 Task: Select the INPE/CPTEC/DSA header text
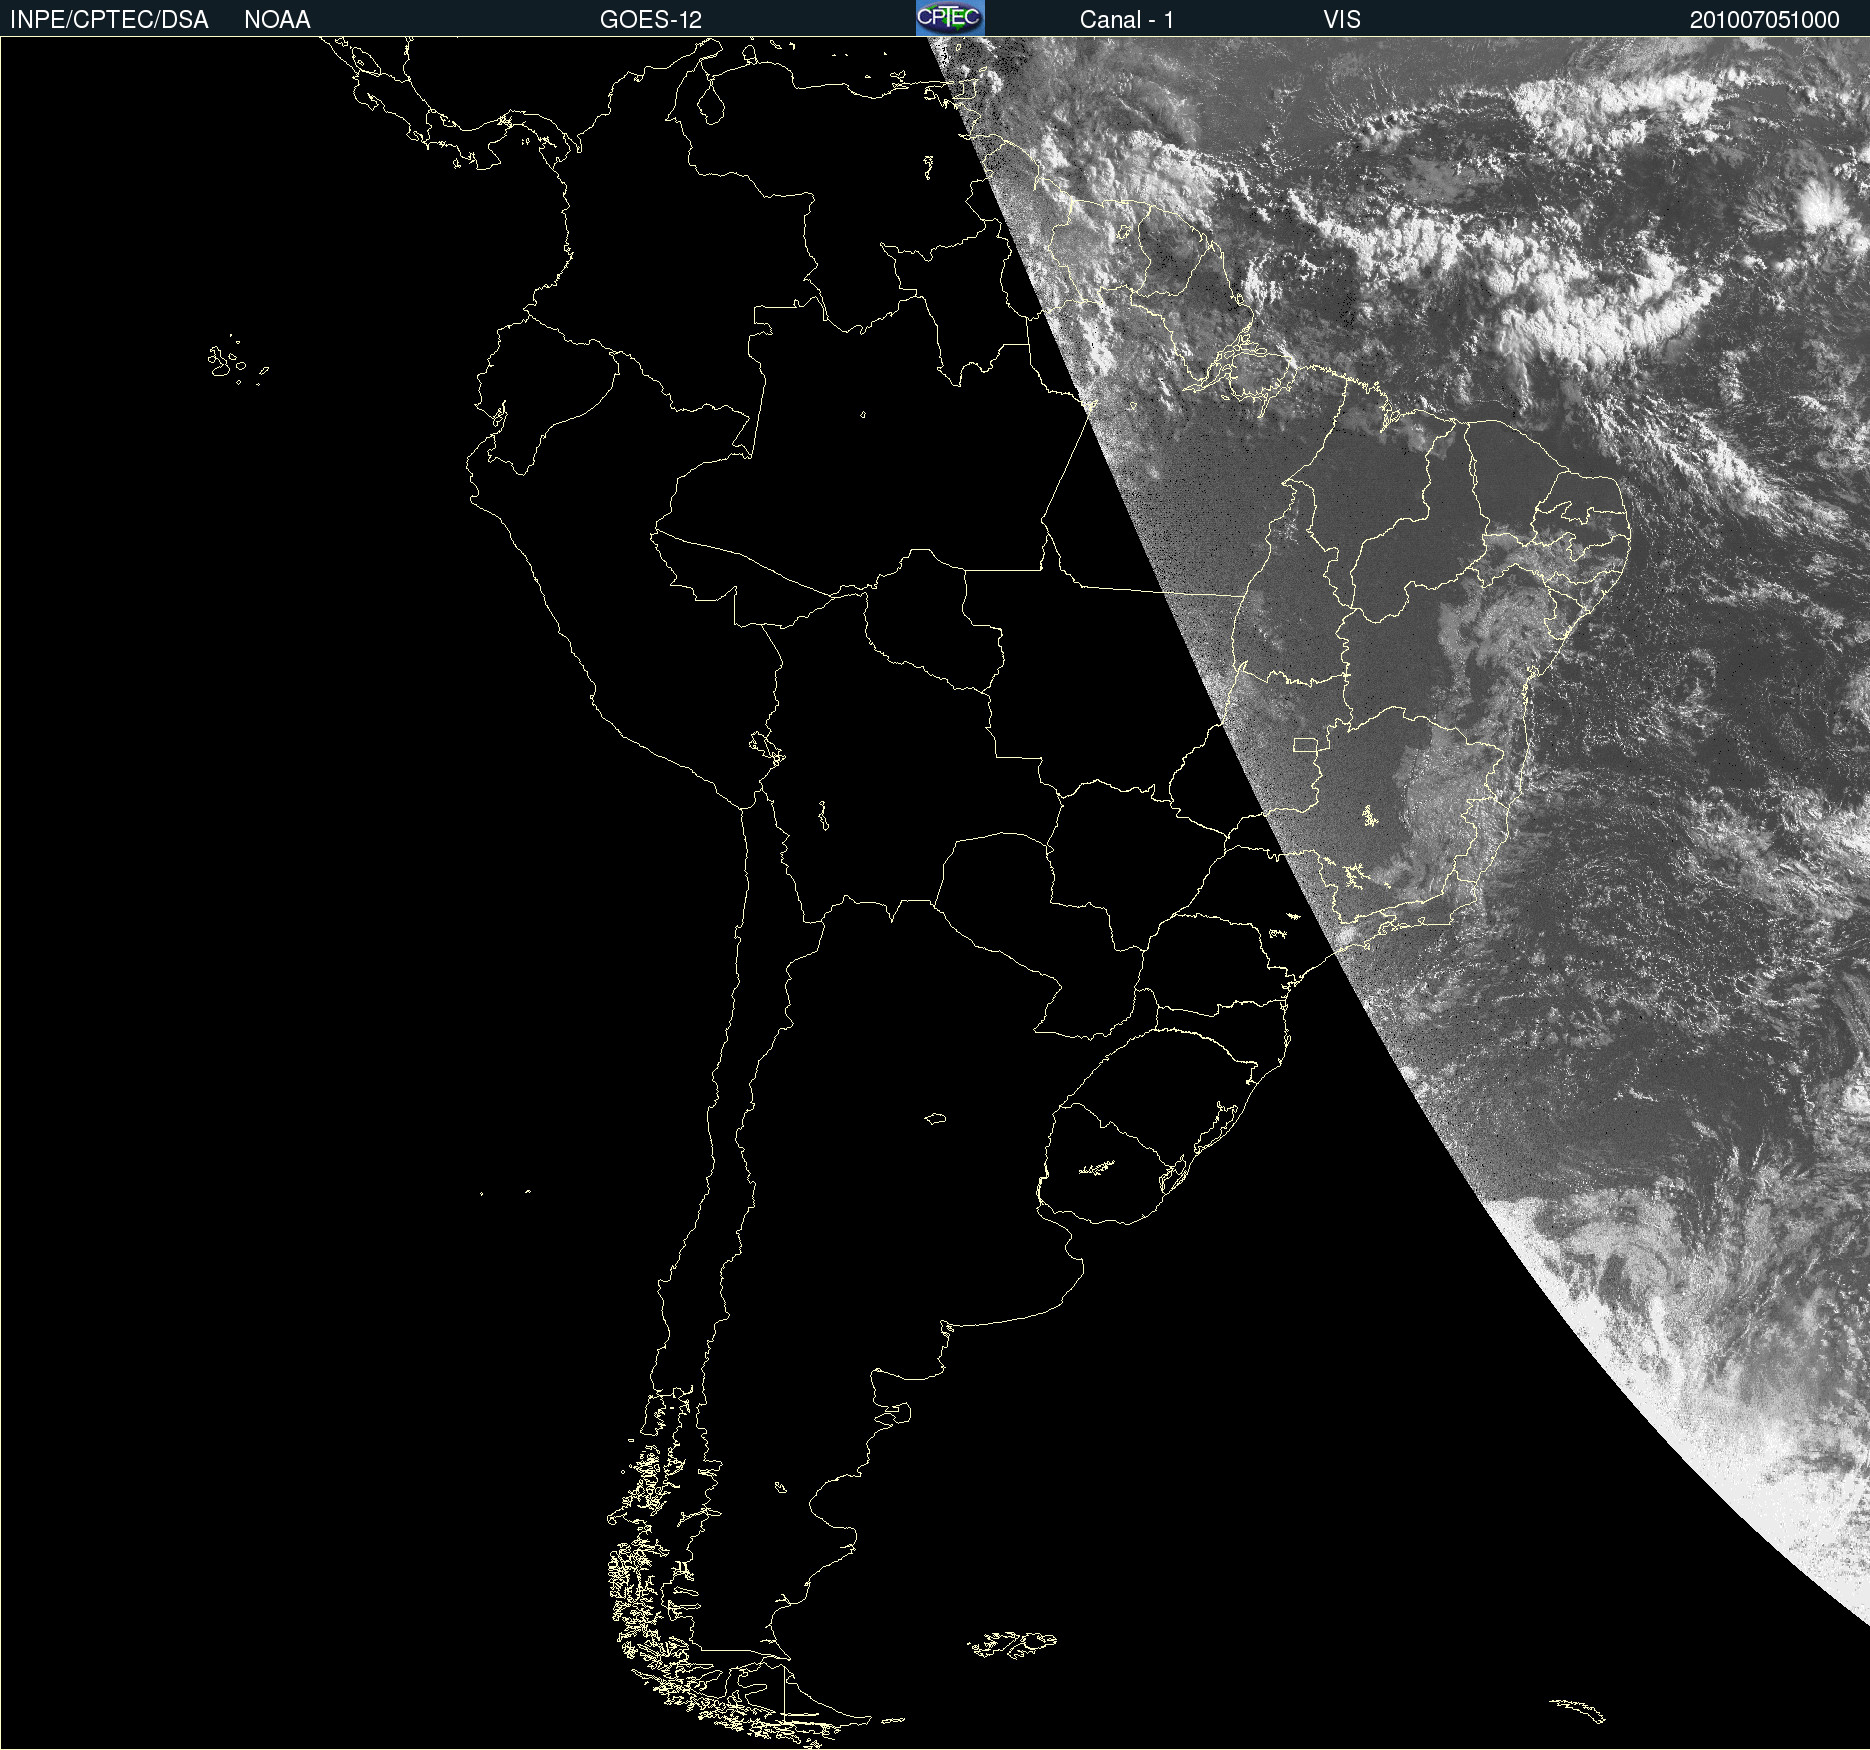click(x=109, y=20)
